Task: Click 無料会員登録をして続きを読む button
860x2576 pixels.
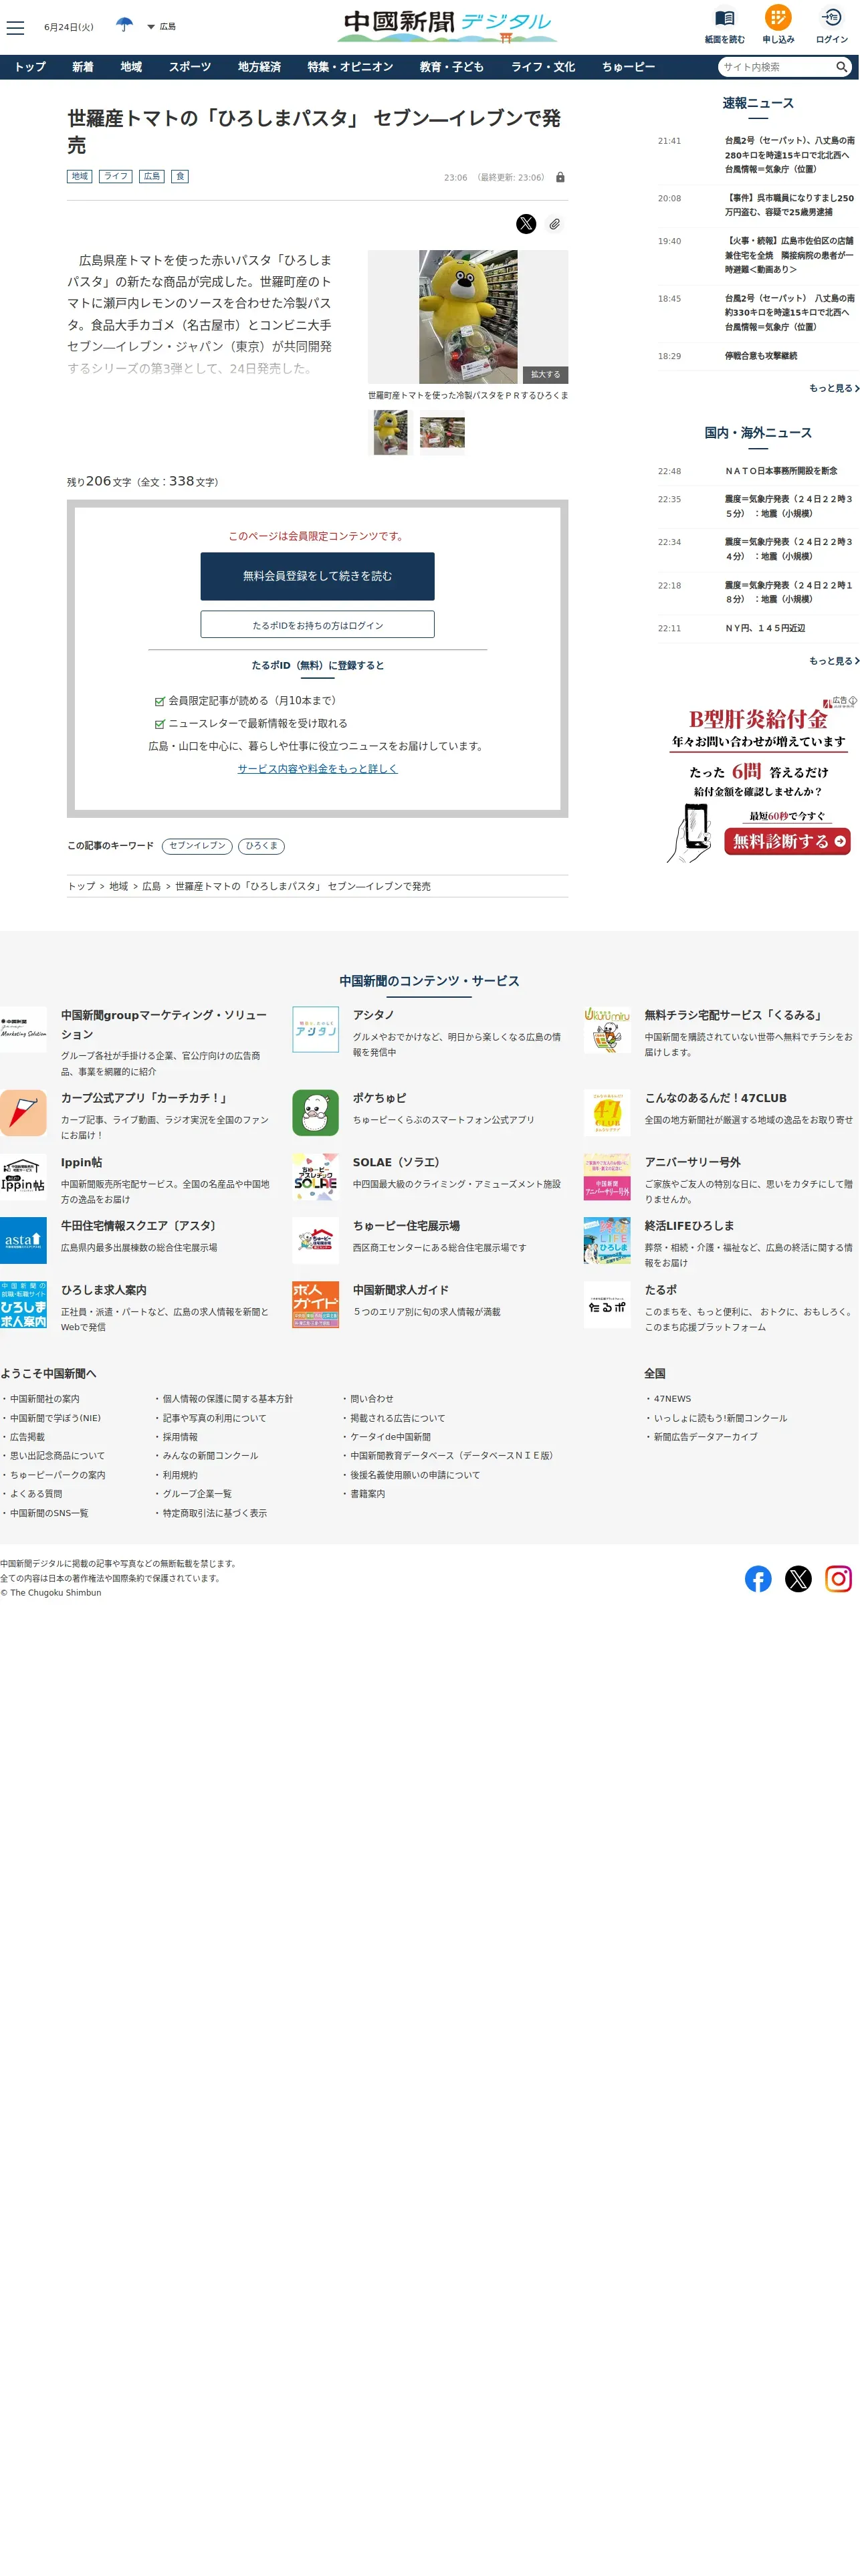Action: (317, 576)
